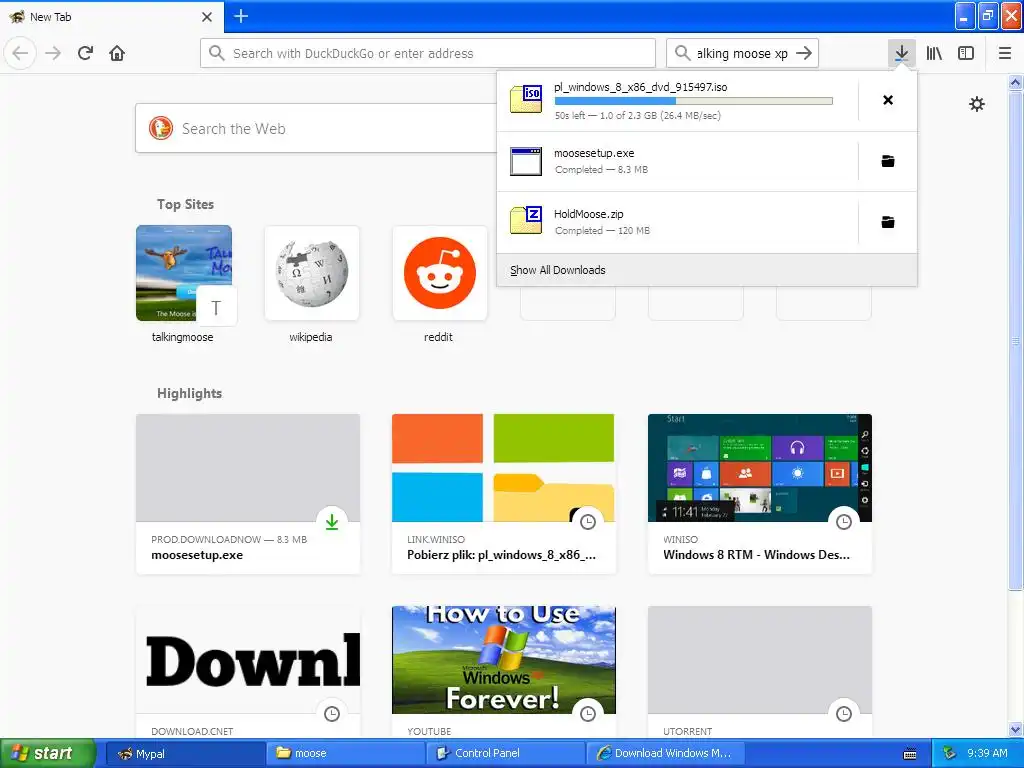Show All Downloads
1024x768 pixels.
pos(707,270)
